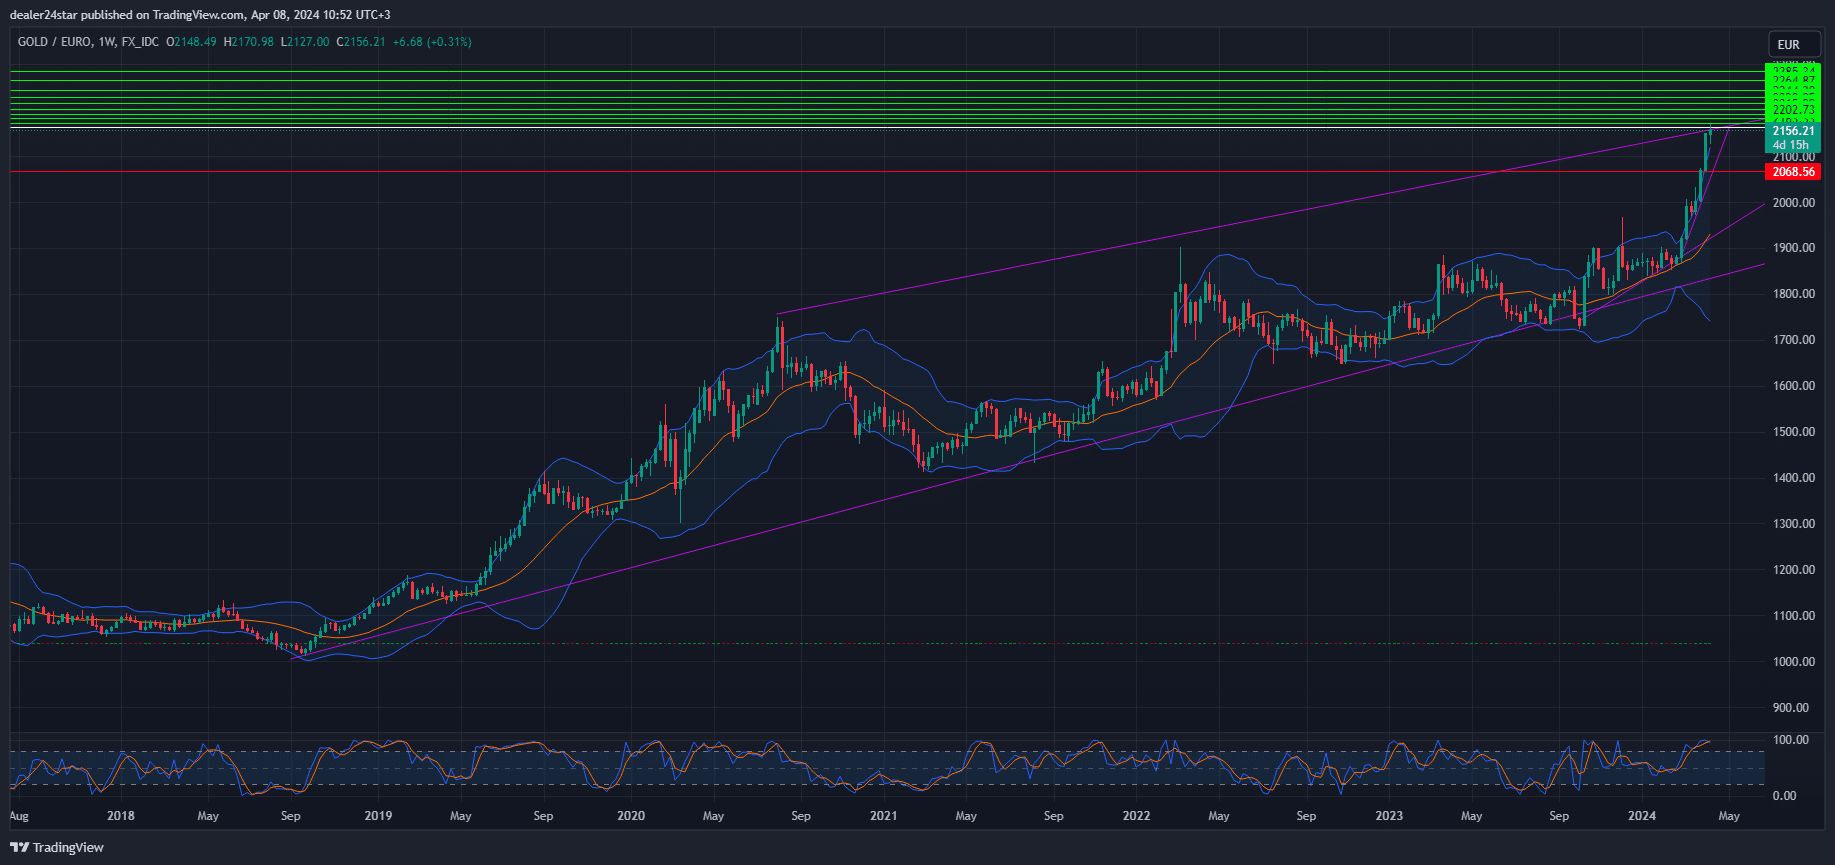Click the 1200.00 price scale label
The width and height of the screenshot is (1835, 865).
1793,570
